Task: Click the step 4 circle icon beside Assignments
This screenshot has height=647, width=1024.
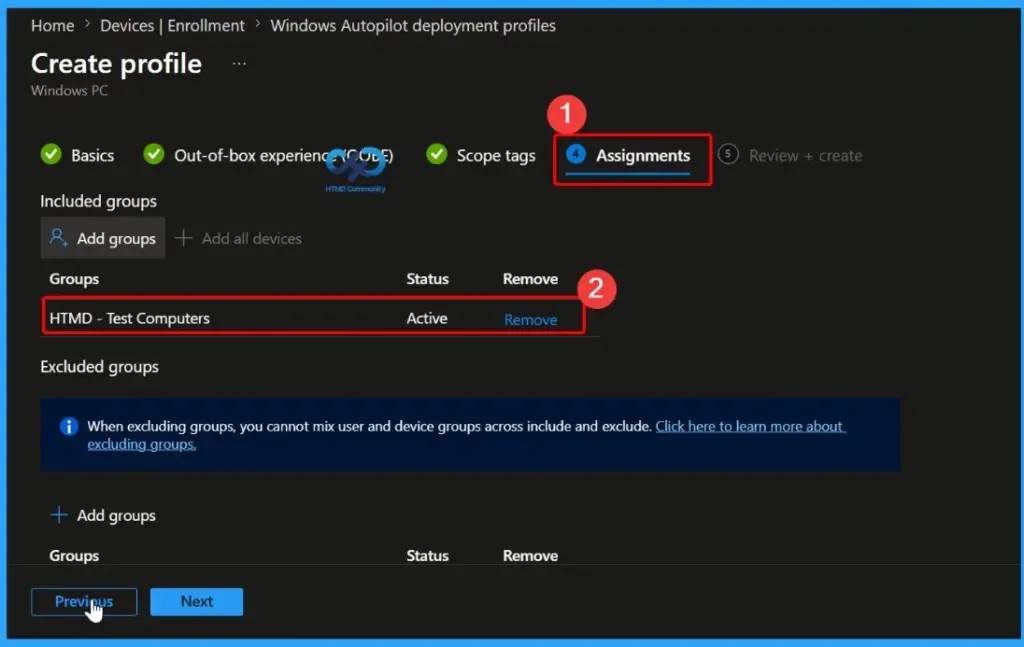Action: [575, 154]
